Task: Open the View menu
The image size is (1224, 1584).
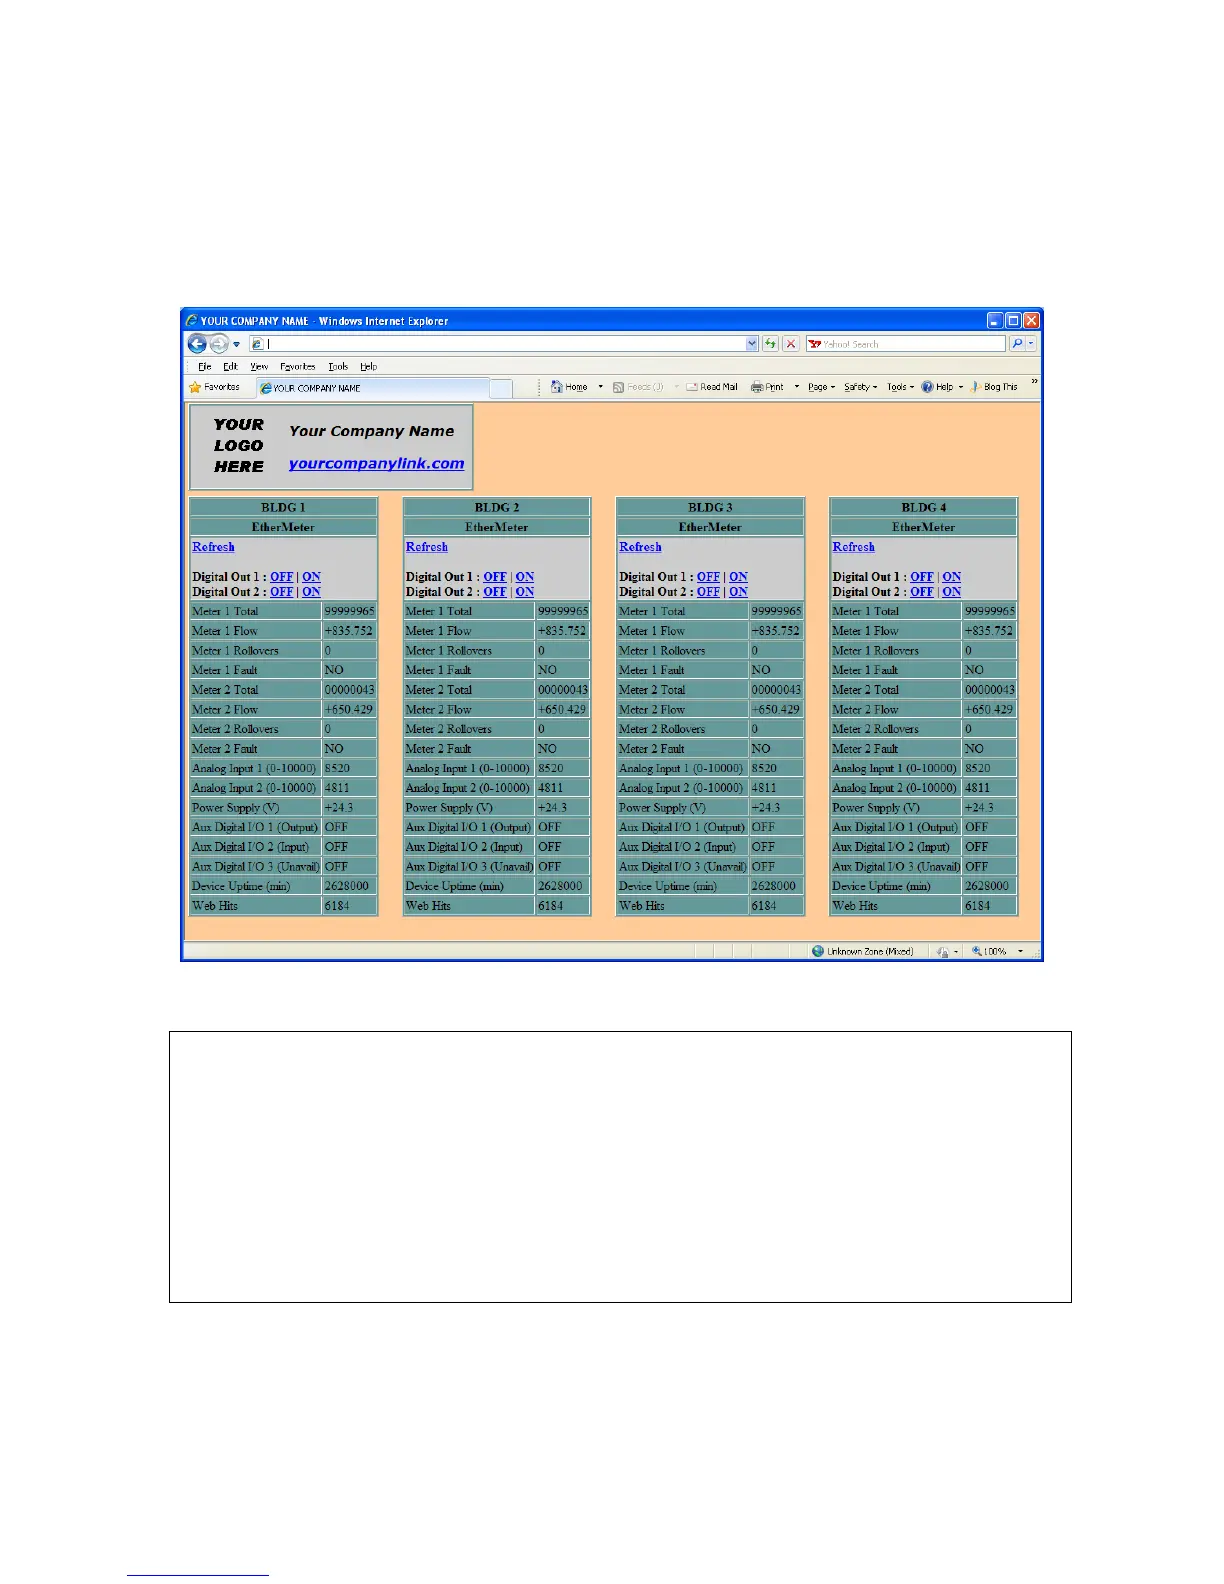Action: (259, 367)
